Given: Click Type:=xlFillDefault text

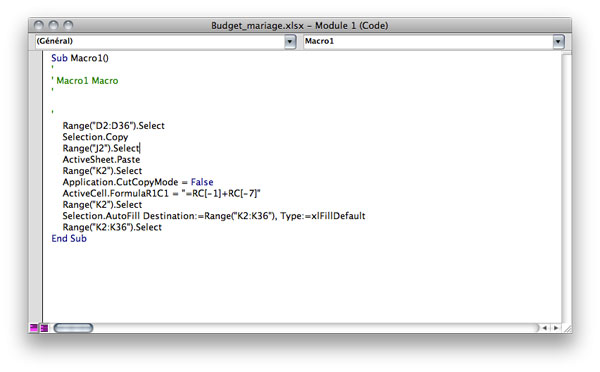Looking at the screenshot, I should [x=323, y=216].
